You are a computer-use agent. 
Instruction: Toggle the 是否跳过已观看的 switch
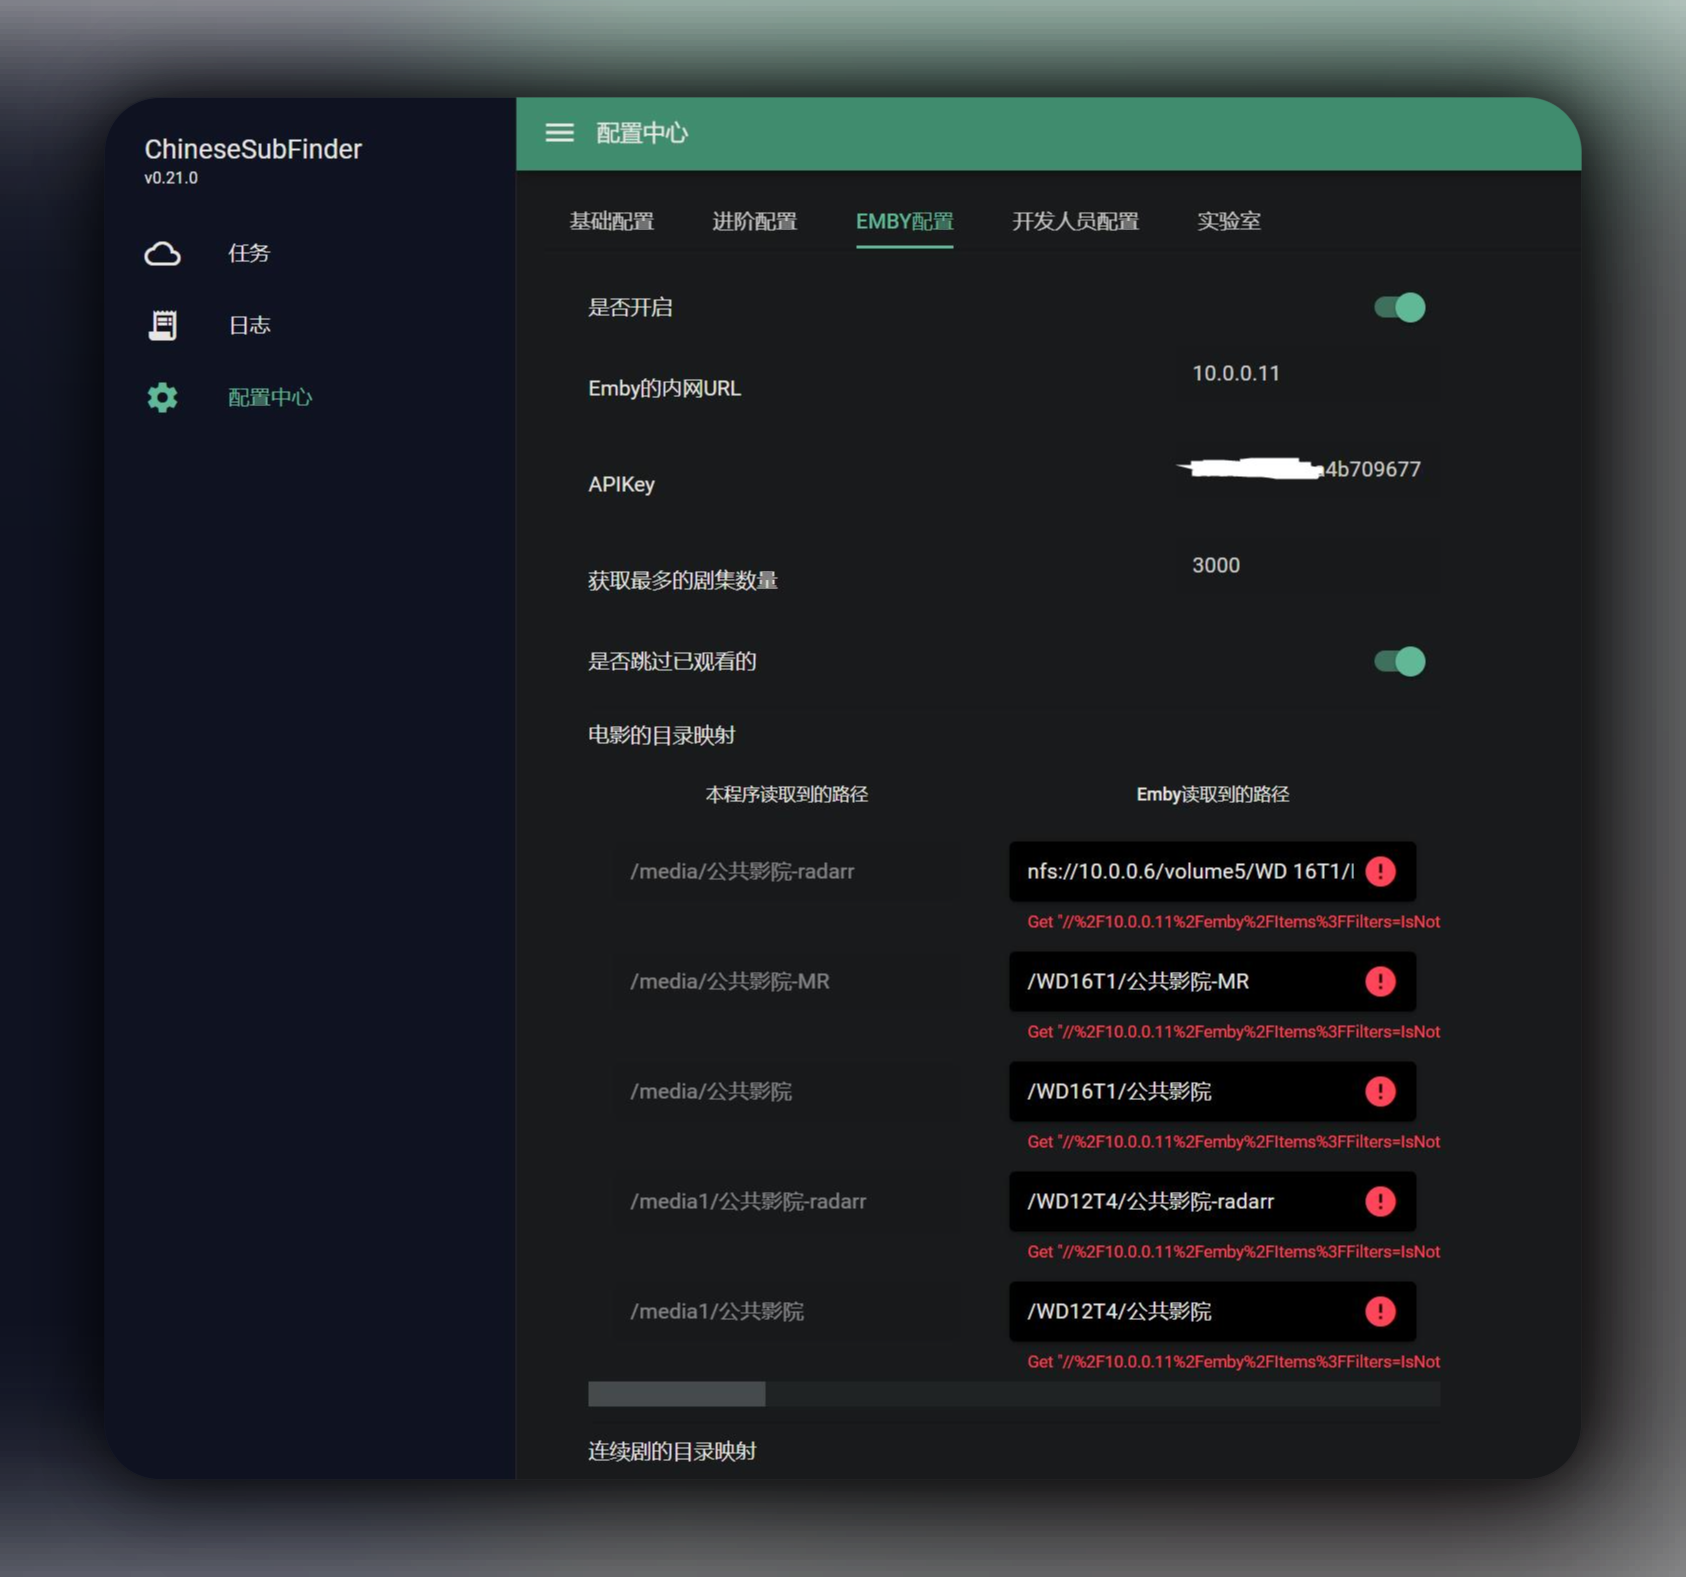tap(1399, 661)
